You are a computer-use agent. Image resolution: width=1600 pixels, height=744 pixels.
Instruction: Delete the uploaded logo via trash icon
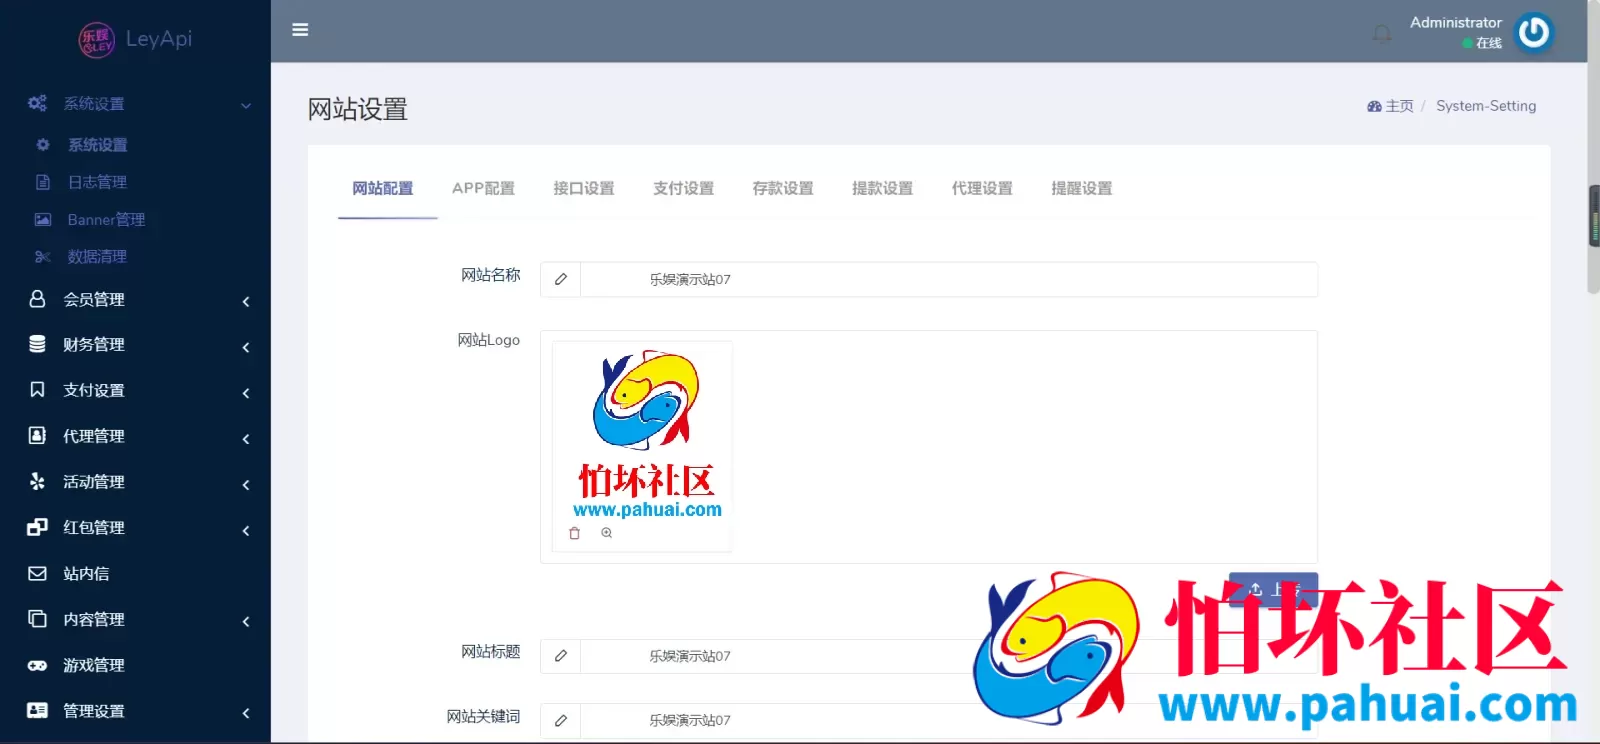[574, 533]
